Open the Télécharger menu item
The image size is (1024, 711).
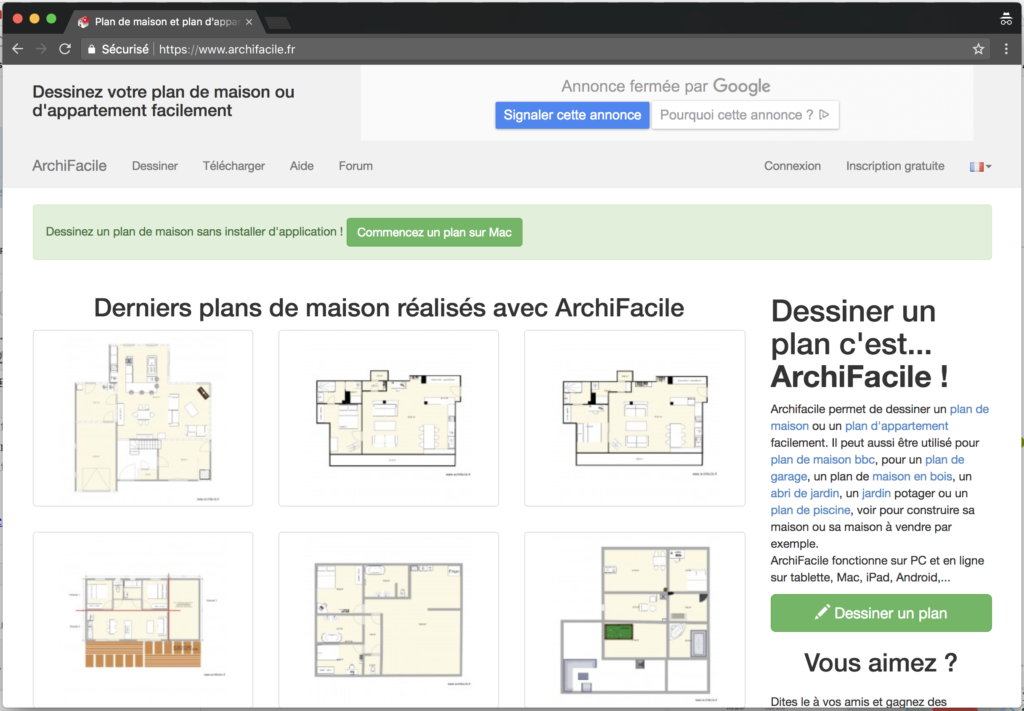pos(234,166)
